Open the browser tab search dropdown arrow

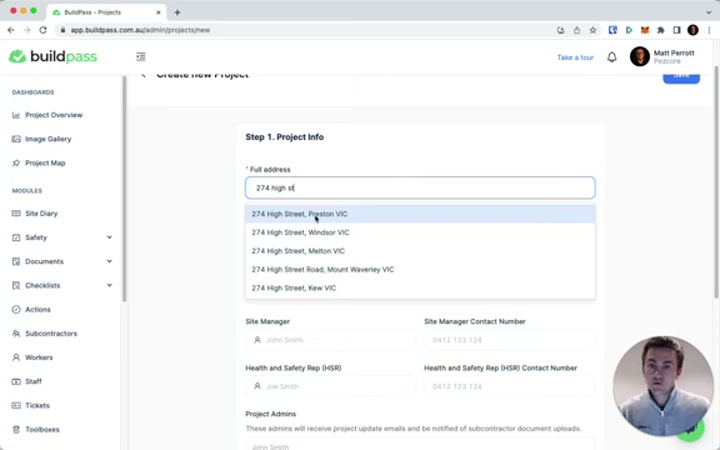coord(709,12)
